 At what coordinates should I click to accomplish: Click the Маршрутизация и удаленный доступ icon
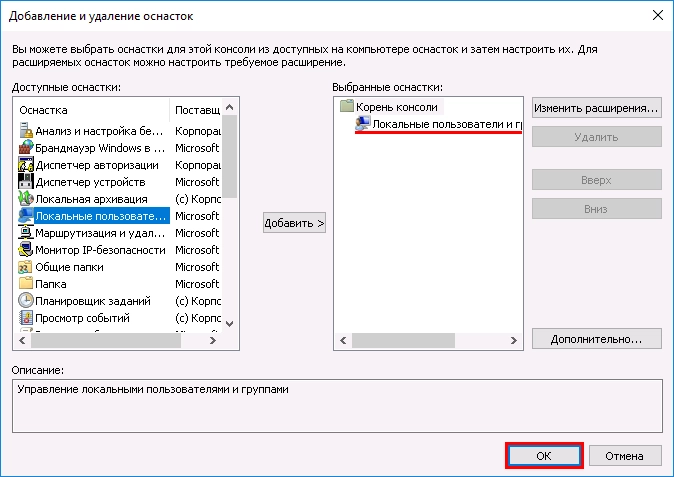tap(26, 233)
